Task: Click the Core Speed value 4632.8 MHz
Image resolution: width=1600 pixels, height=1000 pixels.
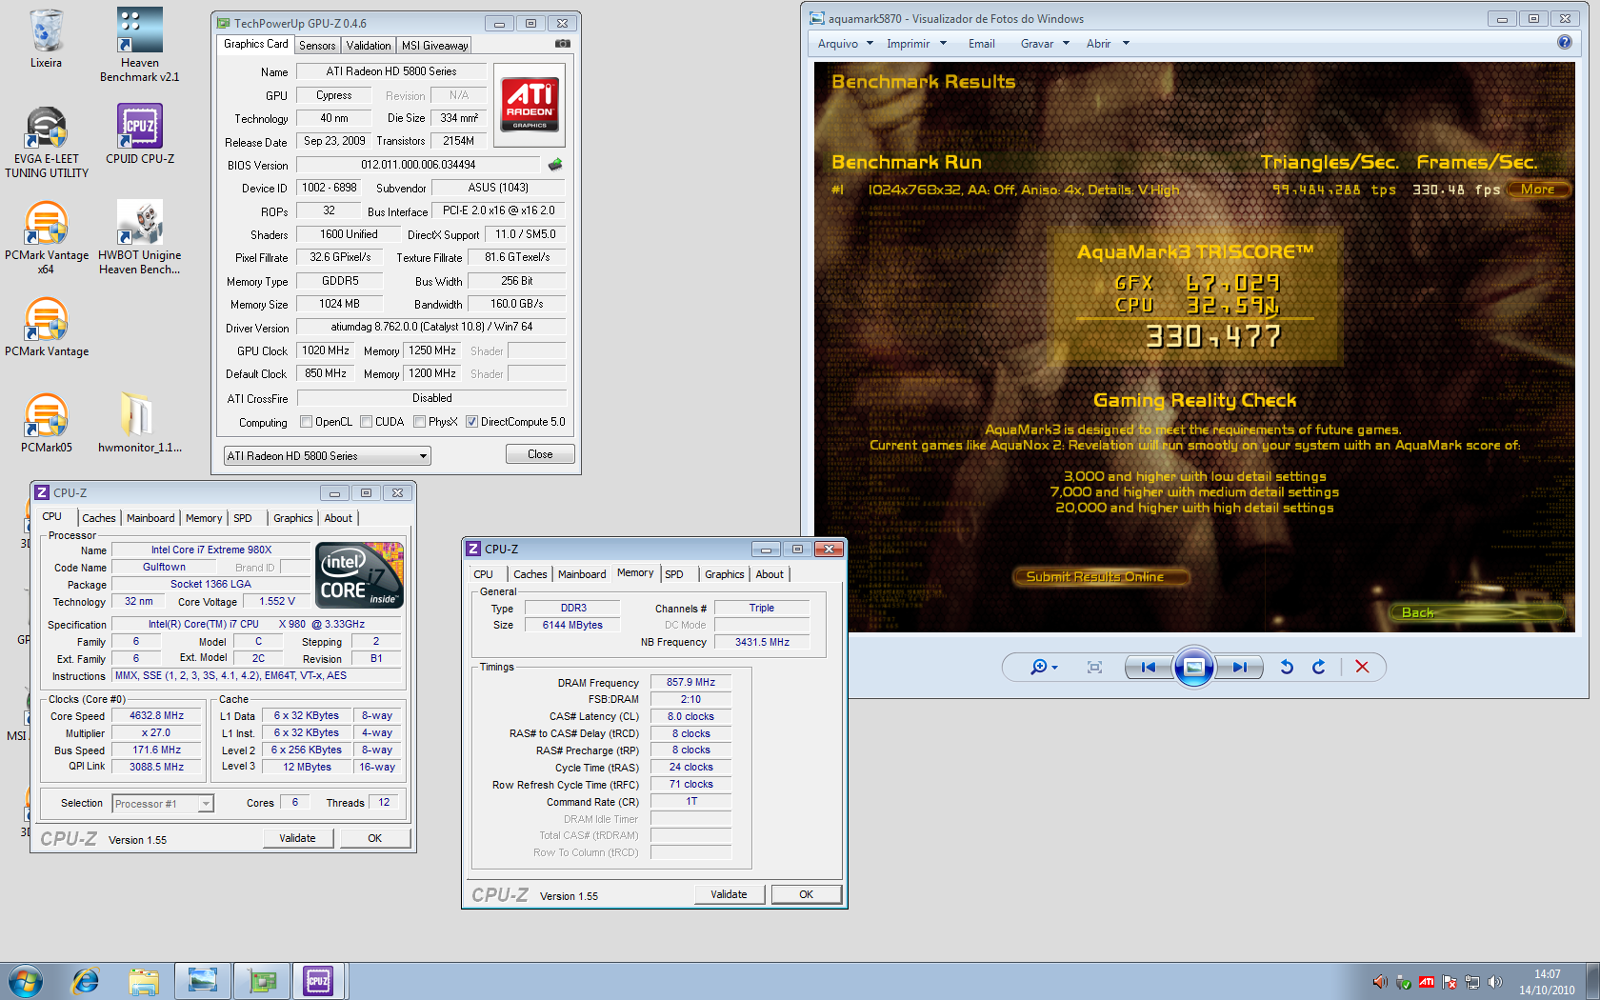Action: [157, 716]
